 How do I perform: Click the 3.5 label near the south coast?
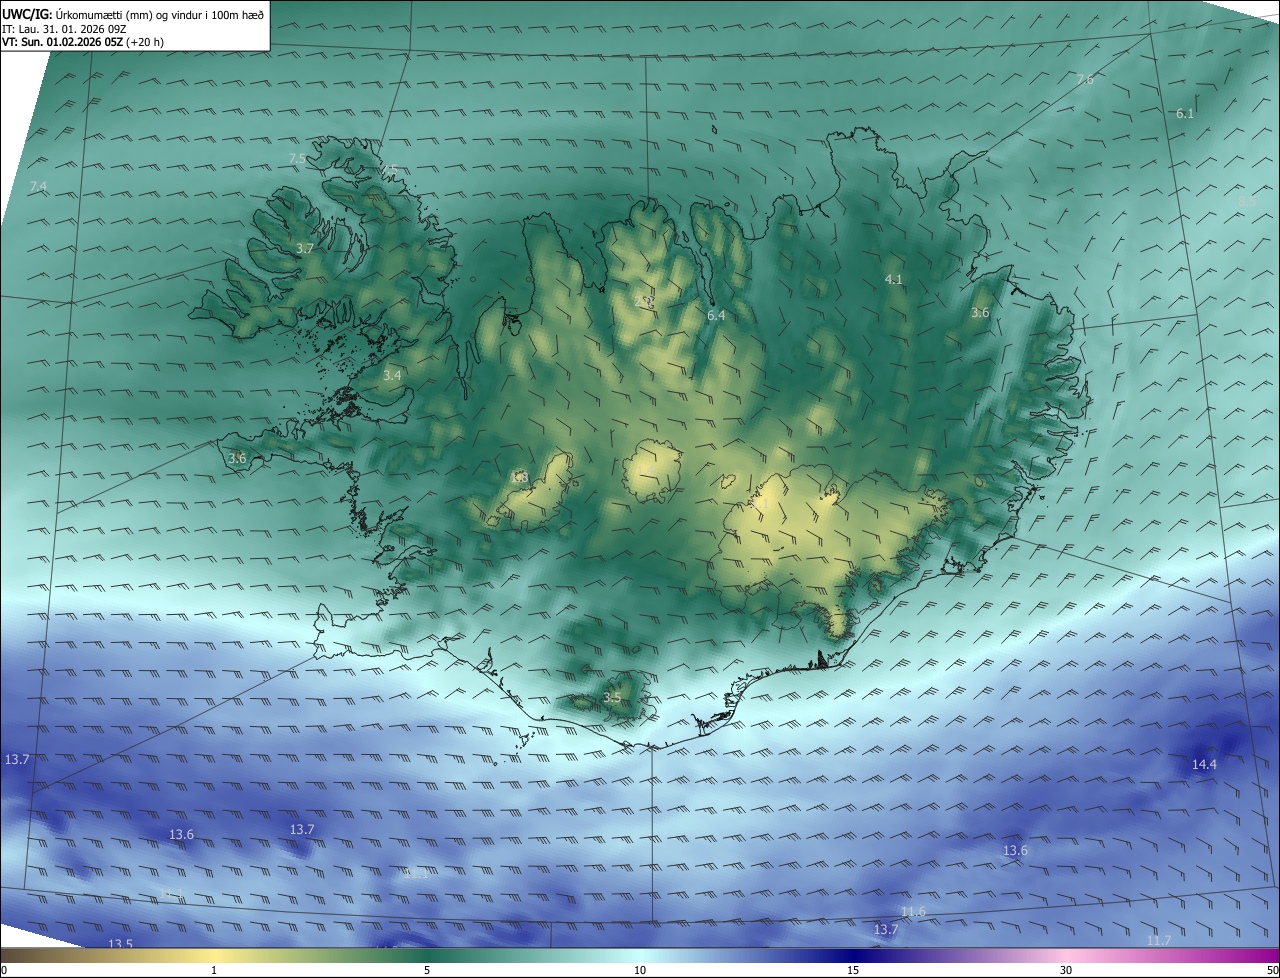pos(612,698)
